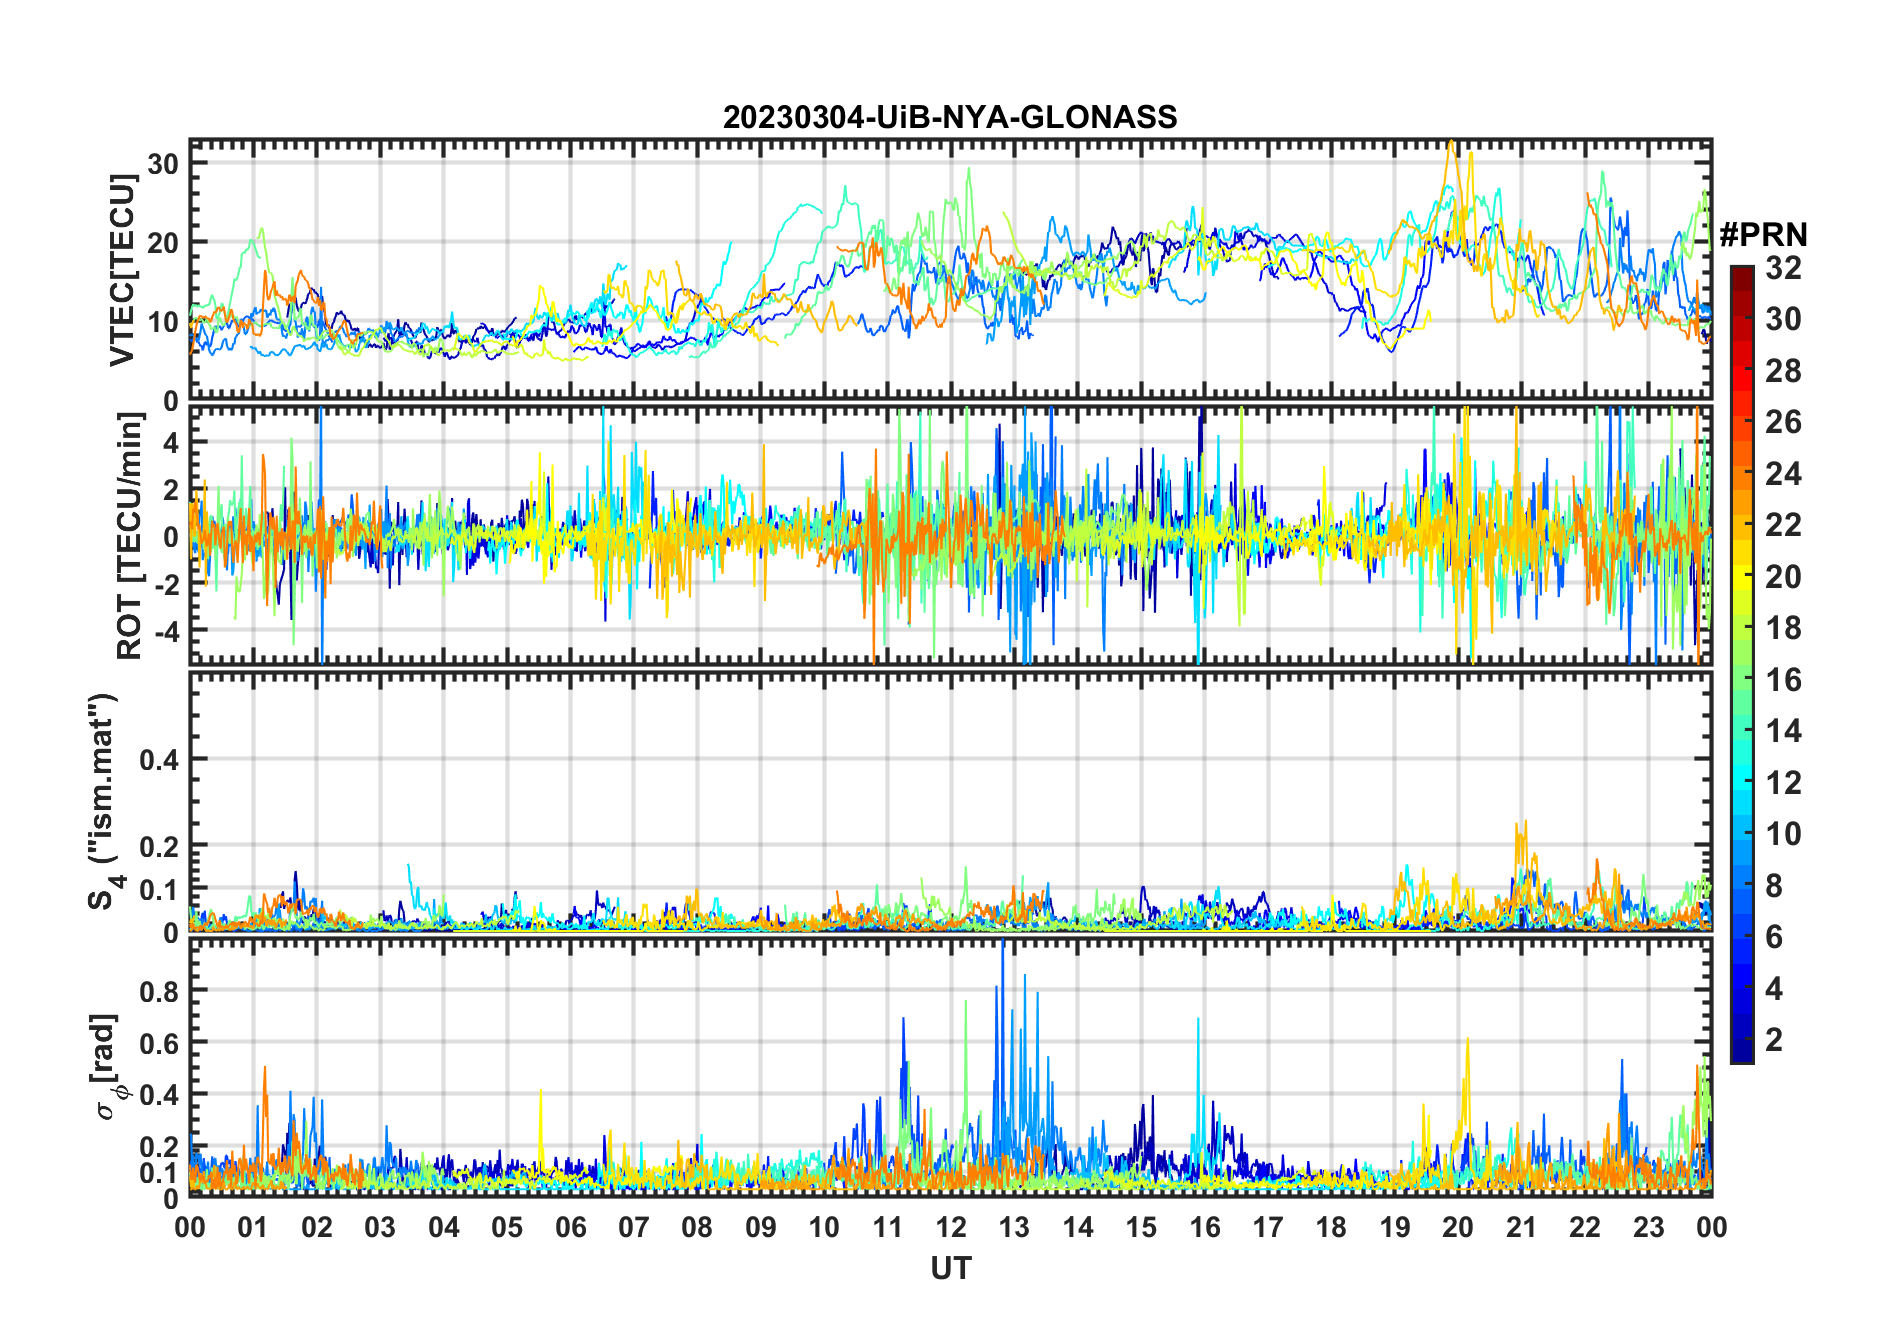Click sigma-phi y-axis tick label 0.6

click(159, 1043)
